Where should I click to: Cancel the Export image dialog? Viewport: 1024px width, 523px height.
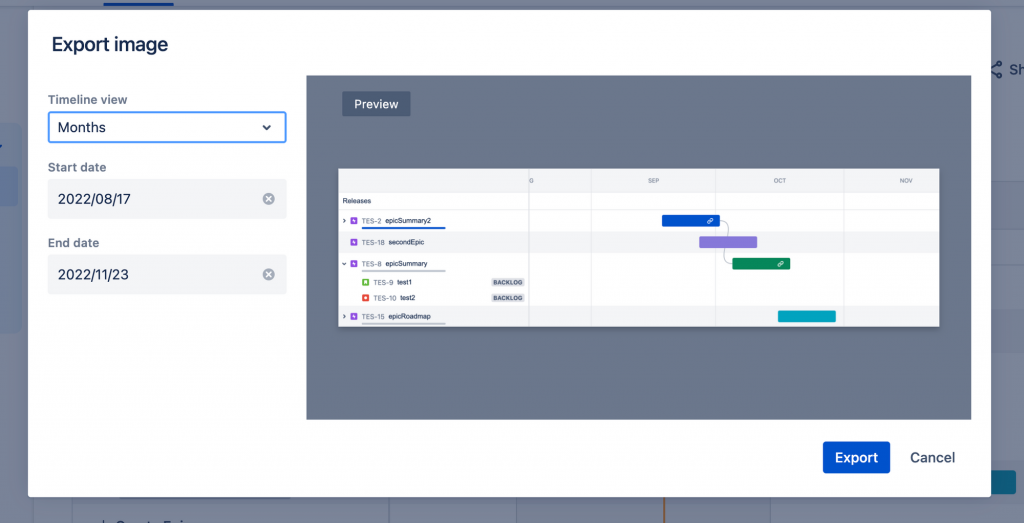click(933, 458)
